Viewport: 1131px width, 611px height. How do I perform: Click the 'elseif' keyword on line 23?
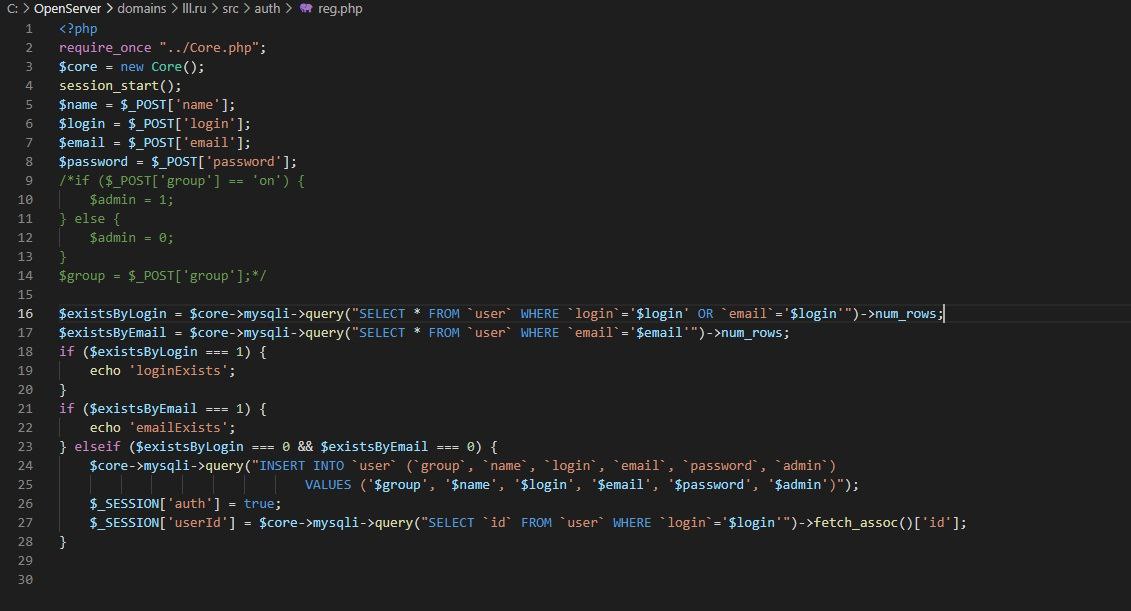[x=97, y=447]
